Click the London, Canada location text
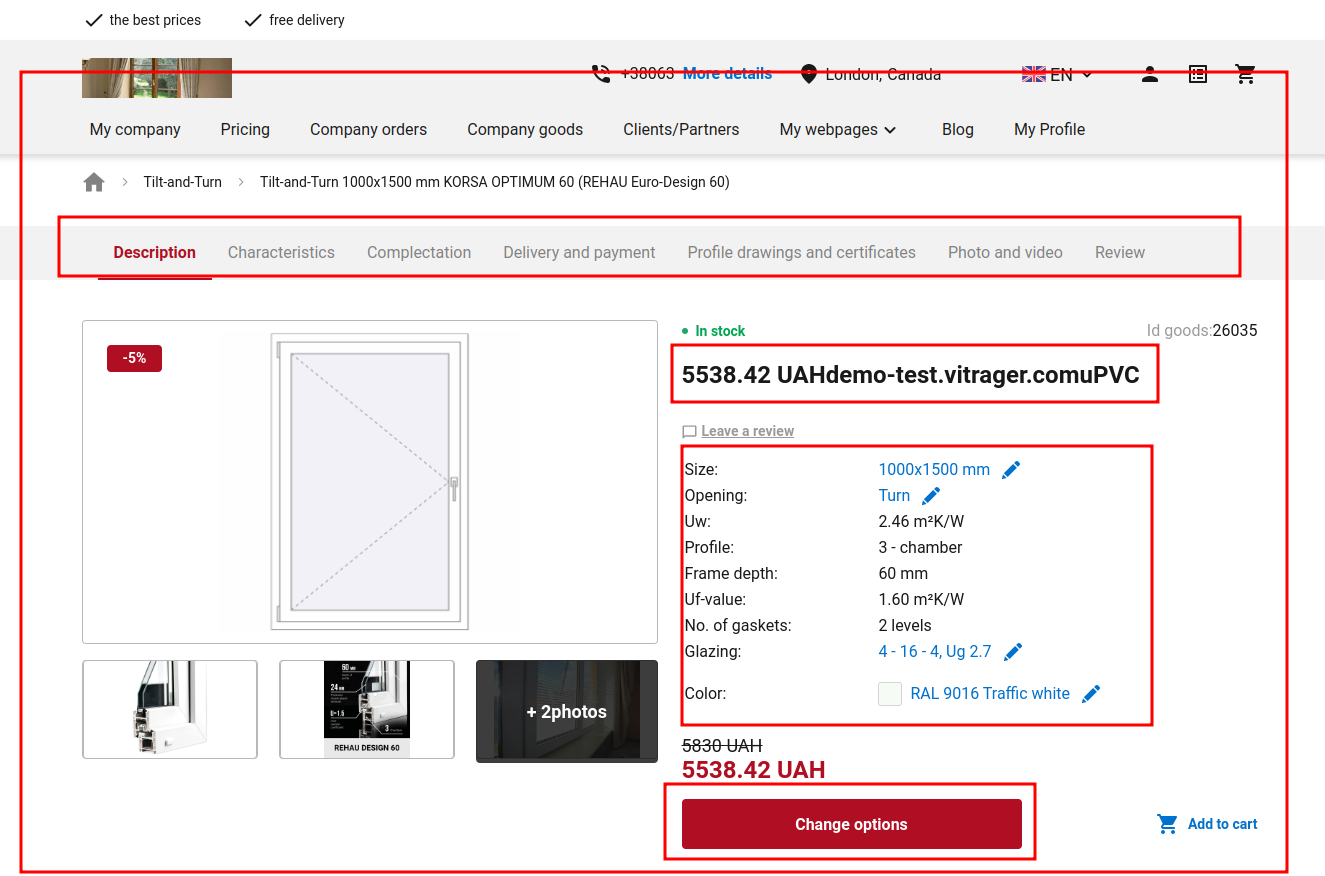Screen dimensions: 1325x876 click(883, 74)
